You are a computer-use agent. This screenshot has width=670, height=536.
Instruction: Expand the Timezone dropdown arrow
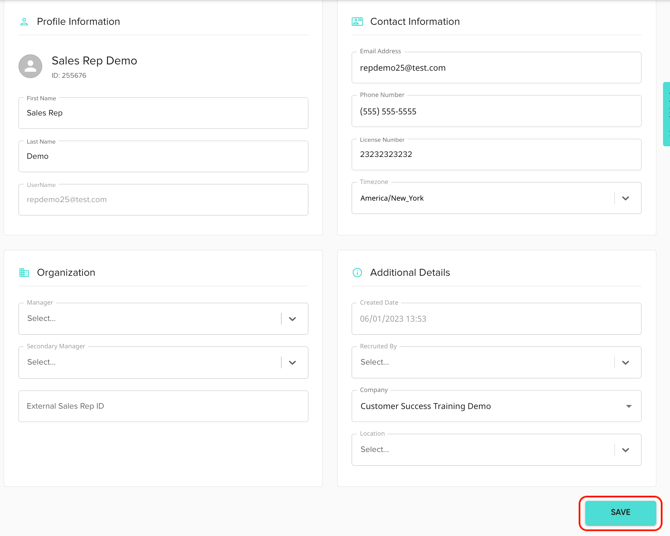click(625, 198)
